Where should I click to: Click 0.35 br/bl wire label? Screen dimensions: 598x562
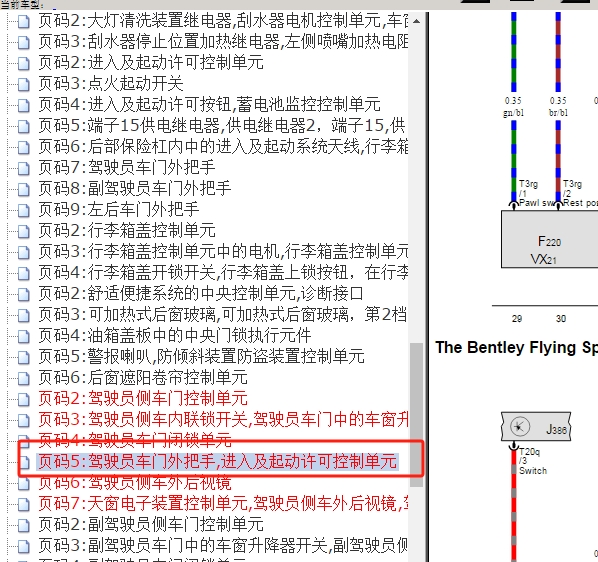click(558, 106)
